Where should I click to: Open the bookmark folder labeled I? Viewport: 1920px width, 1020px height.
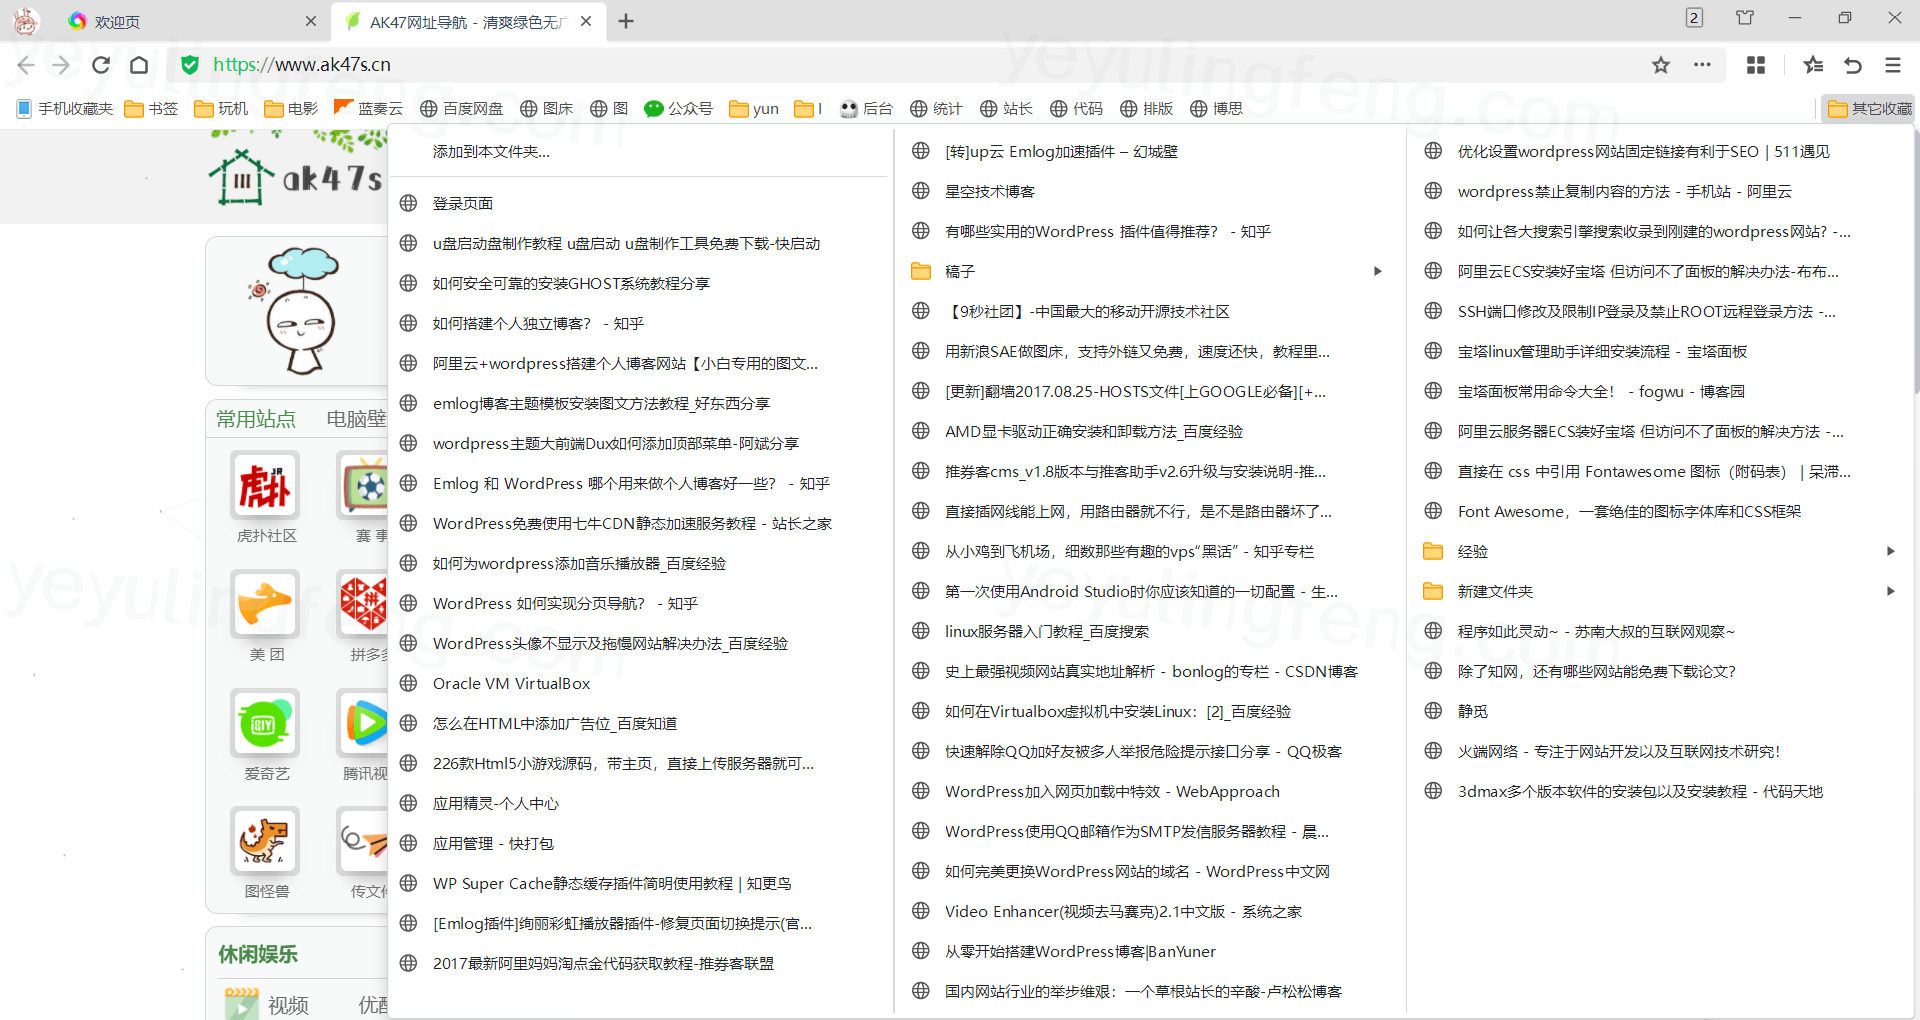(x=808, y=108)
